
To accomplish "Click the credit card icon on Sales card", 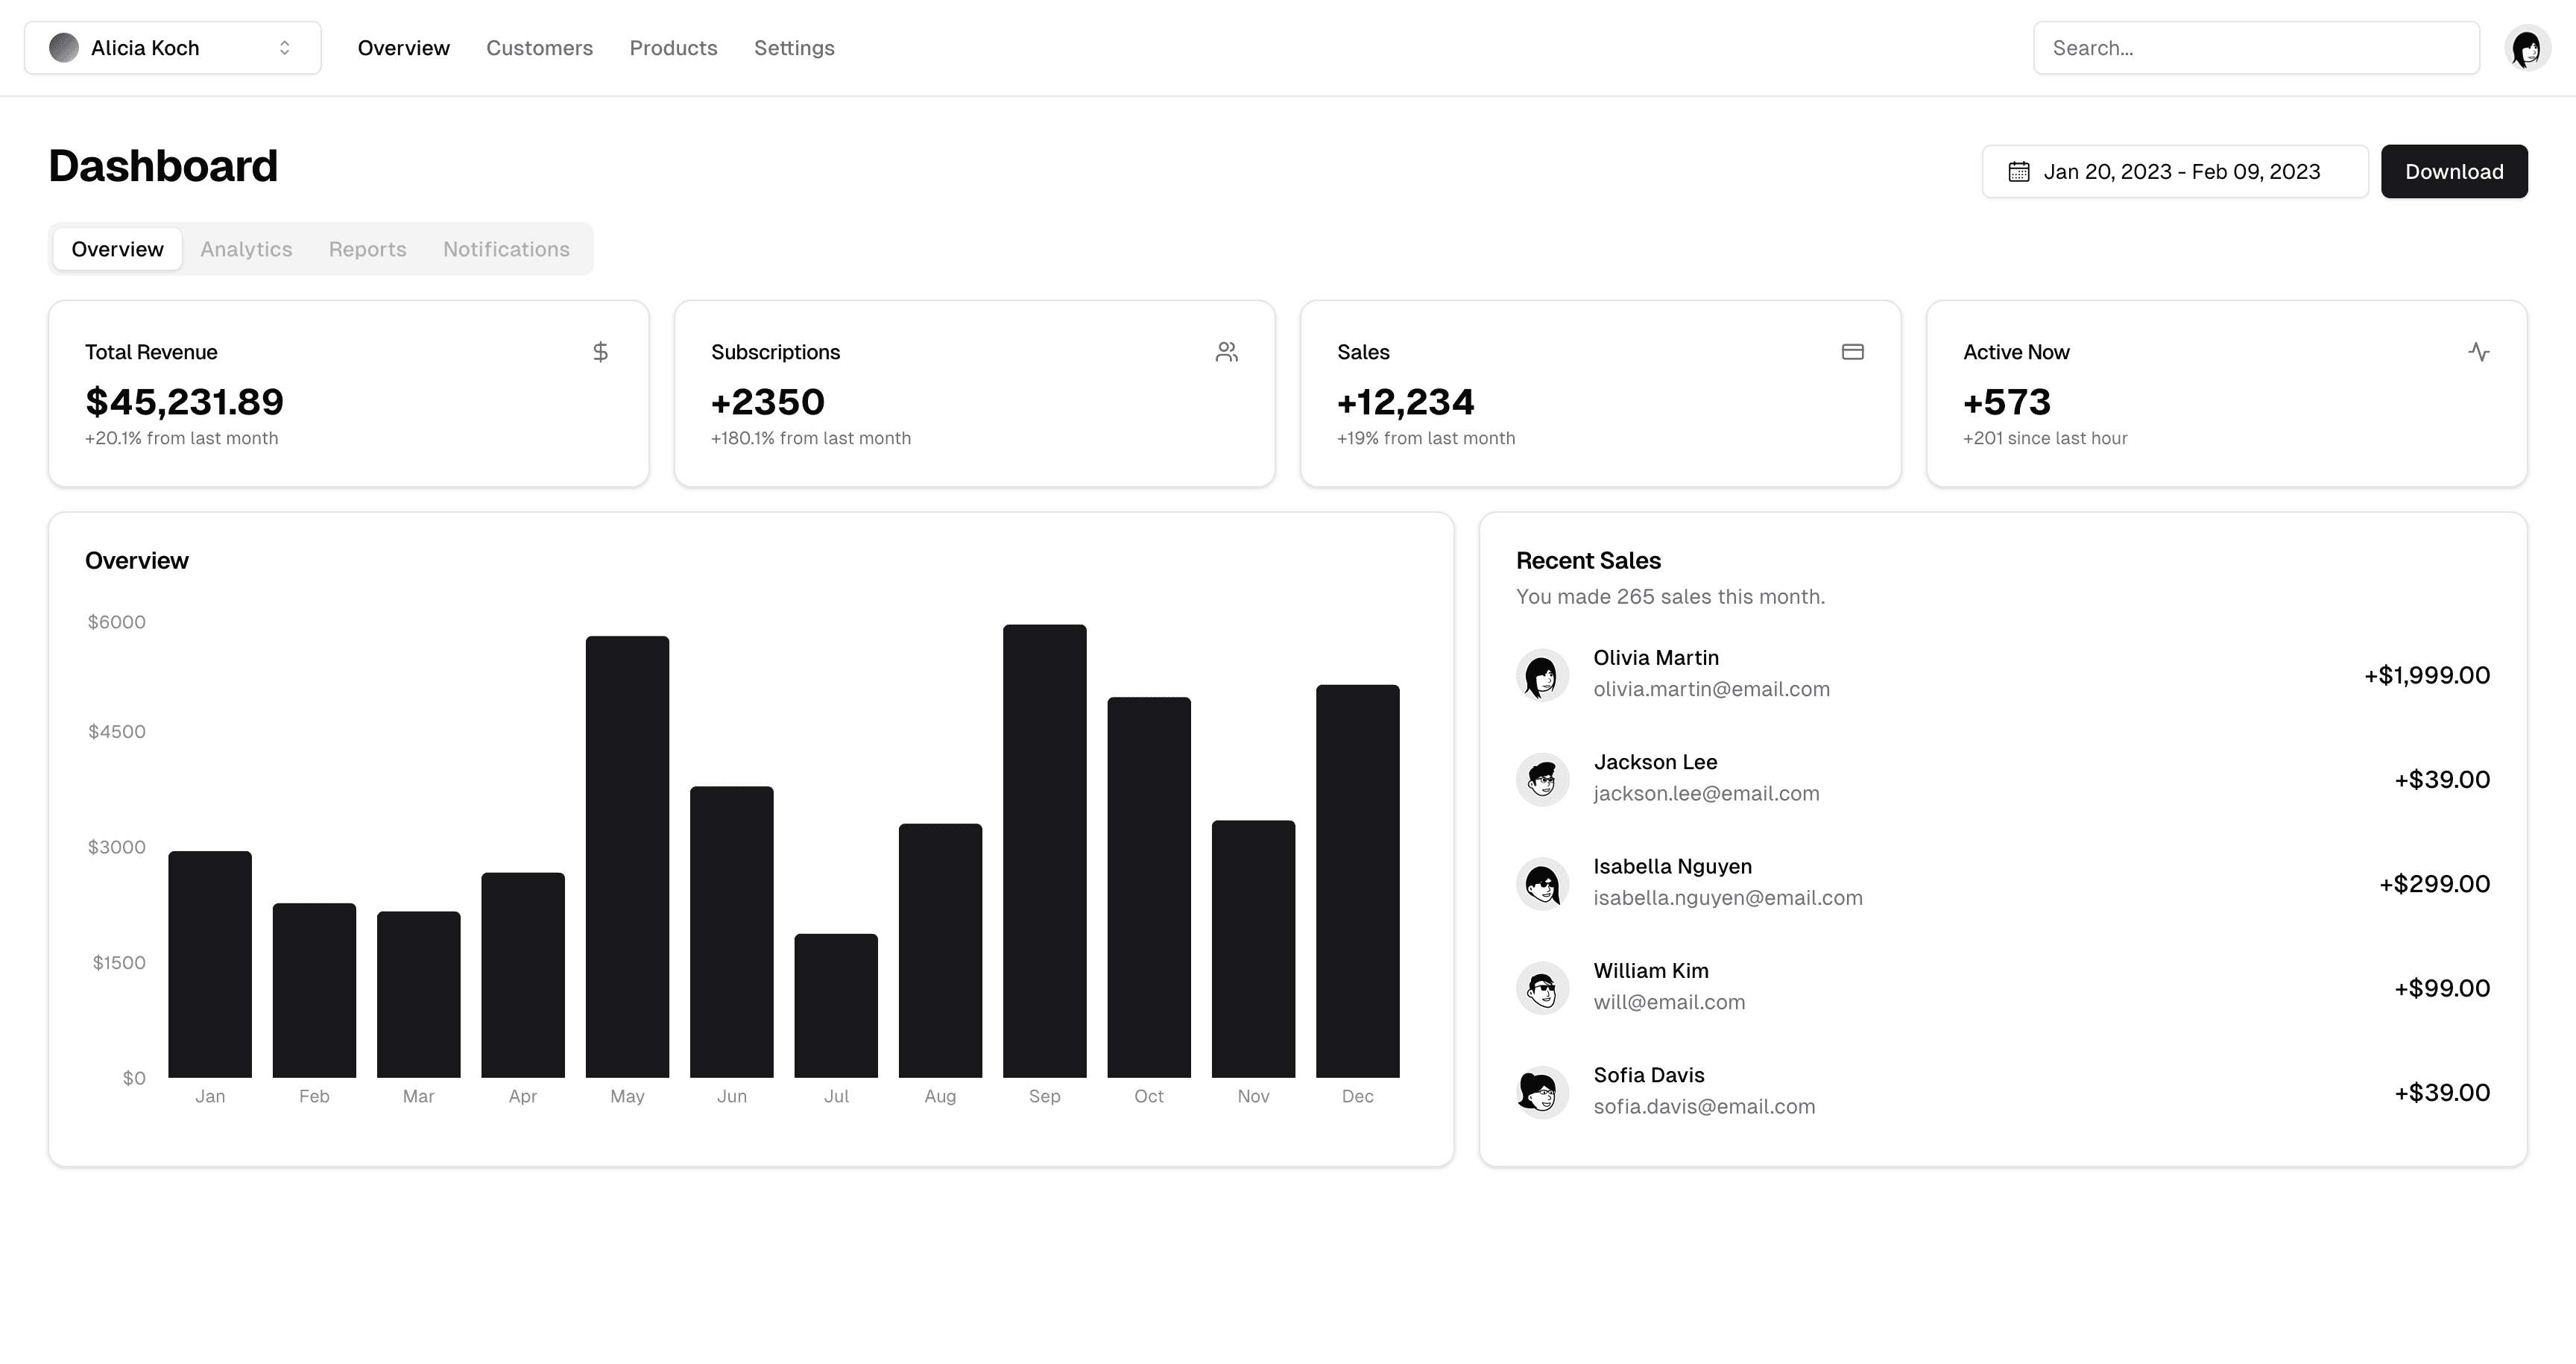I will click(x=1852, y=351).
